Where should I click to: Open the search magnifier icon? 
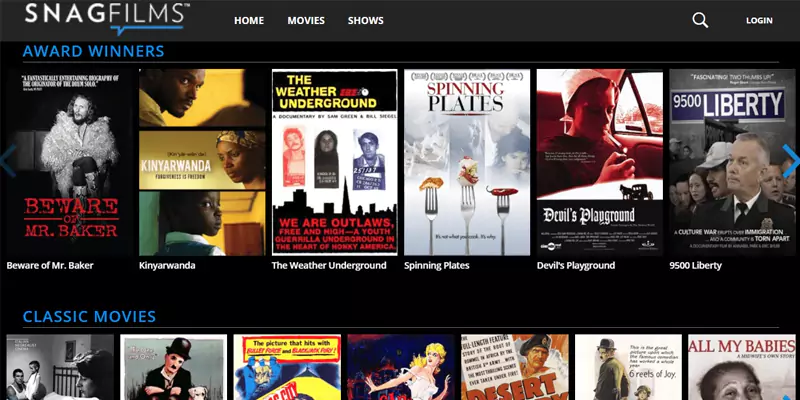coord(700,20)
